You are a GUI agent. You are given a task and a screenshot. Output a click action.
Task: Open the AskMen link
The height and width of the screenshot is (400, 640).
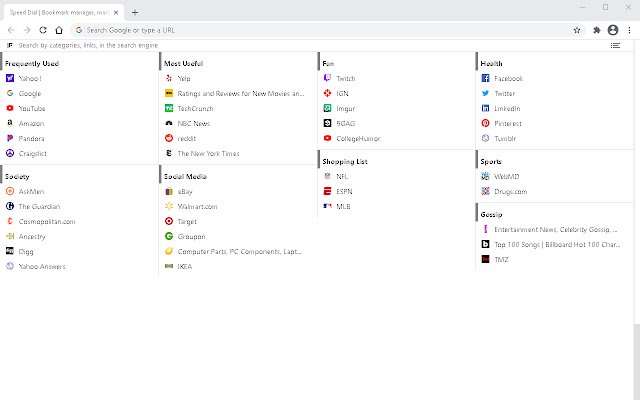click(x=31, y=191)
